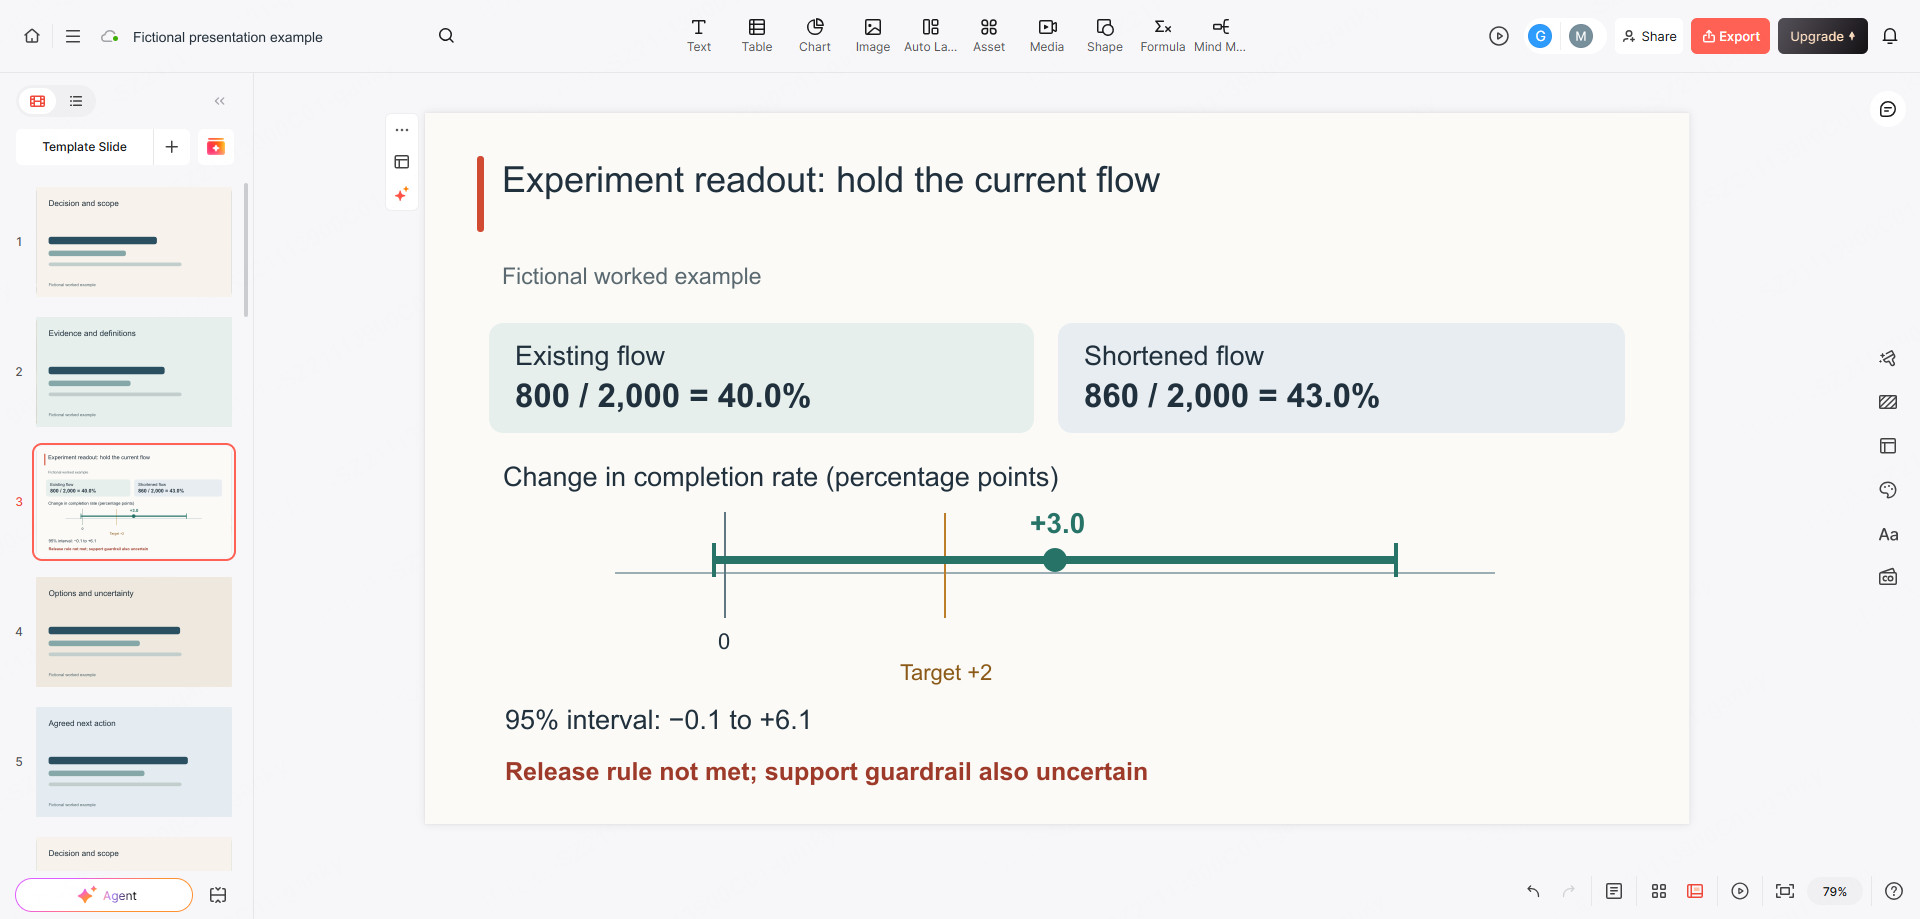Switch to grid overview of slides
This screenshot has width=1920, height=919.
pos(1659,891)
